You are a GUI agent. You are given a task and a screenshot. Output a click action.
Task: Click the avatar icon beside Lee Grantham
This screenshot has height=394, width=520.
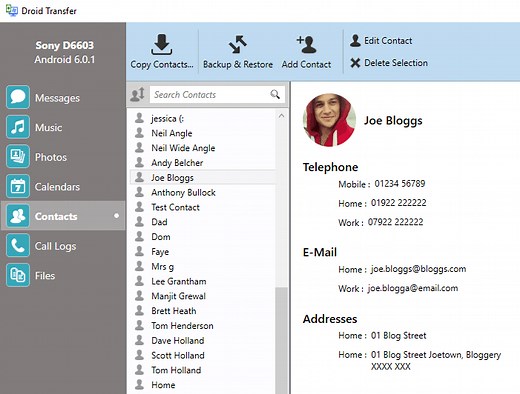pyautogui.click(x=139, y=281)
